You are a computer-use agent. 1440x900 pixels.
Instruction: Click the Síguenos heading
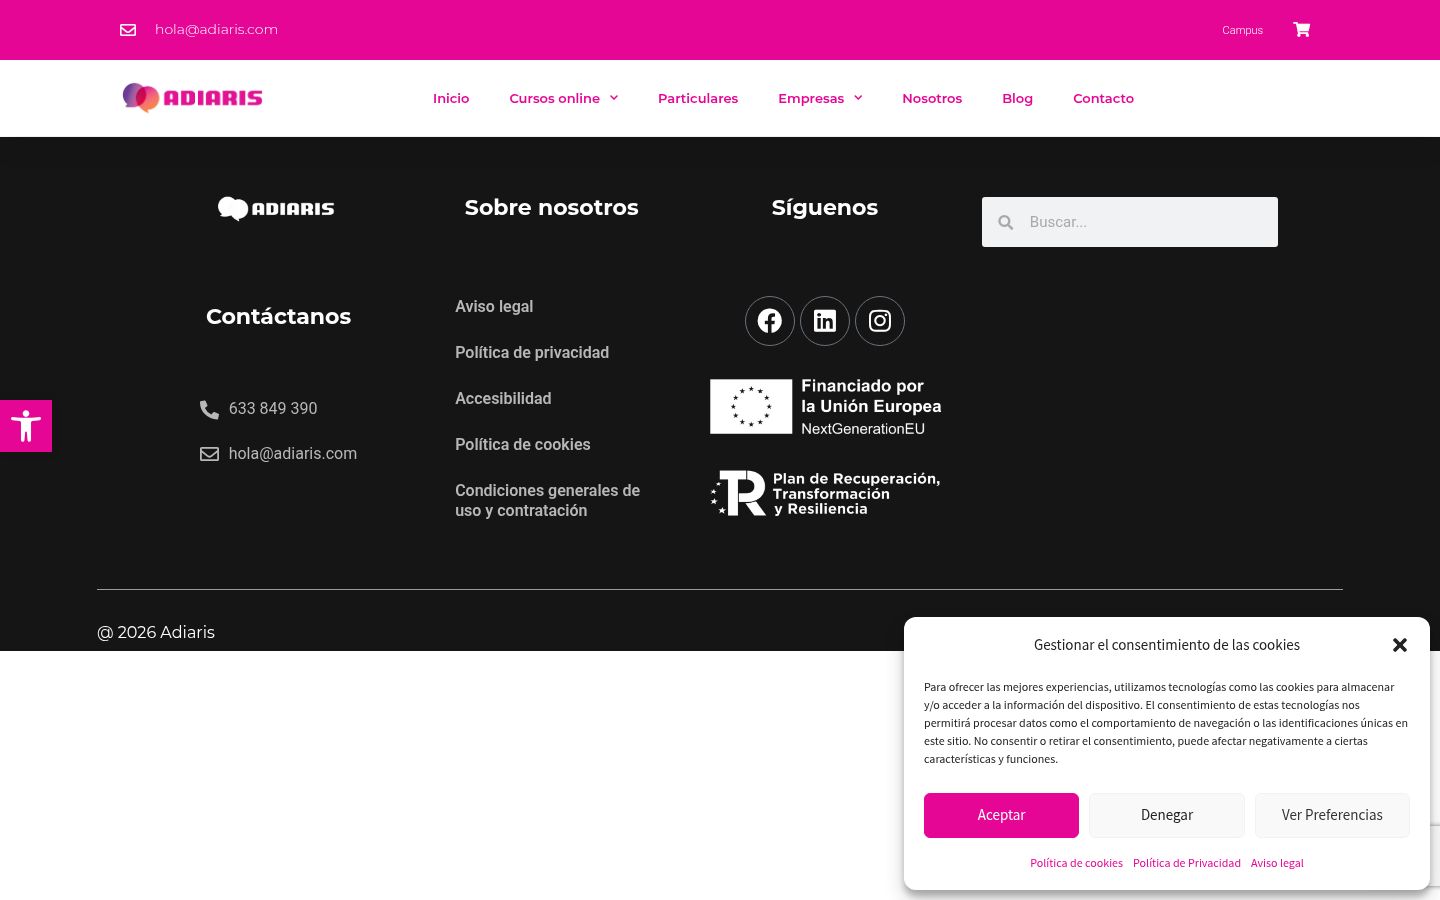(825, 207)
